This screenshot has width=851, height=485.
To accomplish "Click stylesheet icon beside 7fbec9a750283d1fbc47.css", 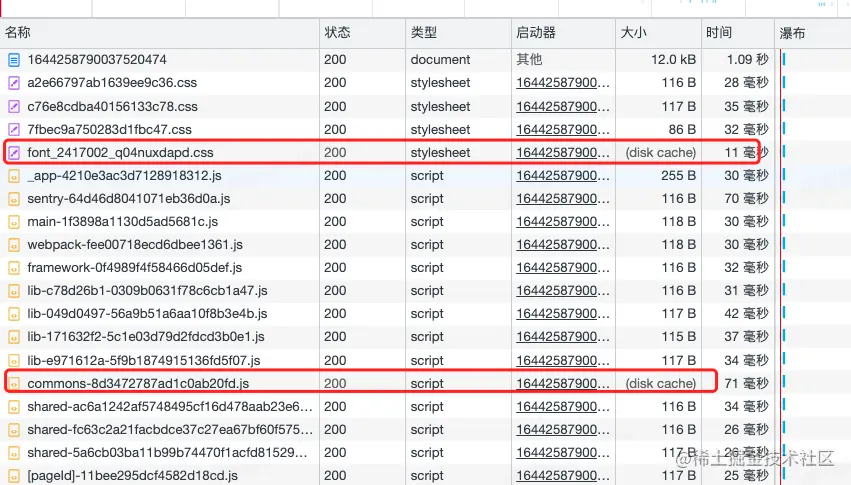I will tap(14, 130).
